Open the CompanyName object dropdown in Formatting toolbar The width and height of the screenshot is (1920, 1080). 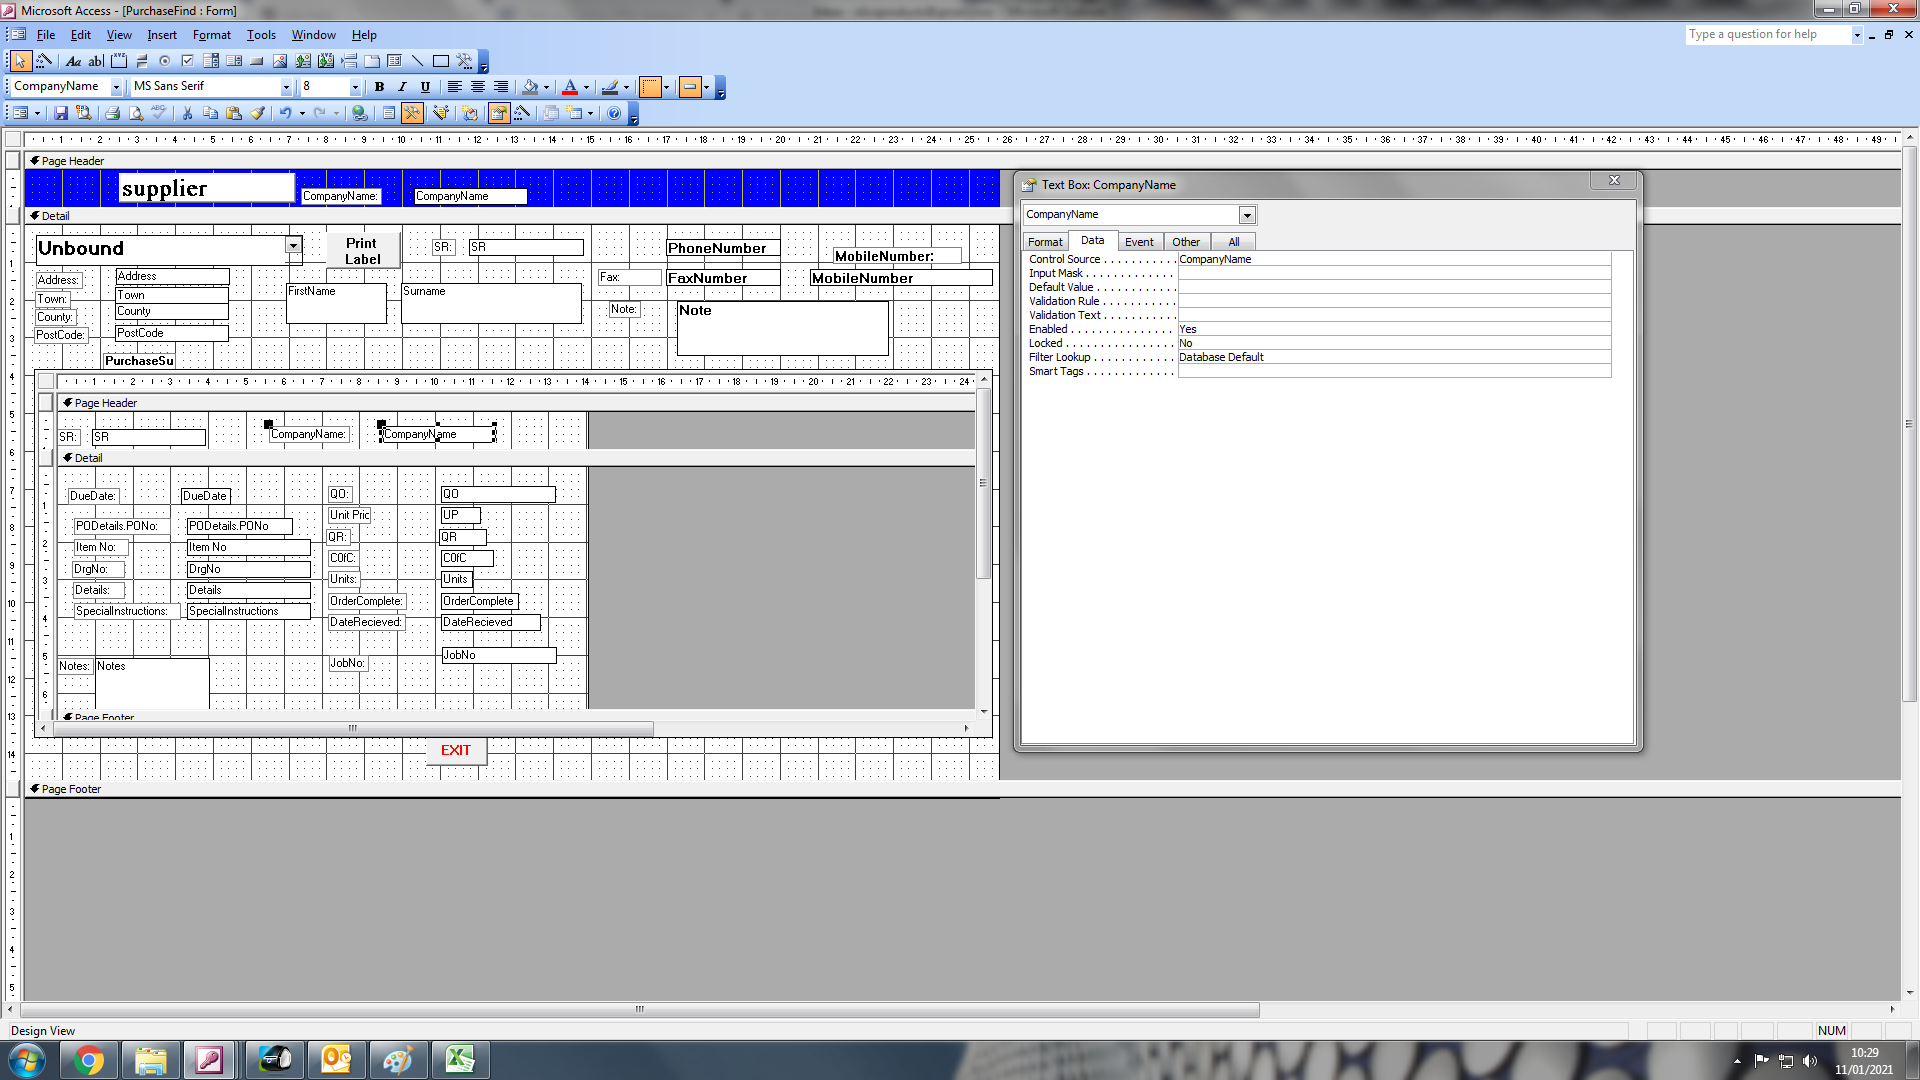tap(116, 87)
